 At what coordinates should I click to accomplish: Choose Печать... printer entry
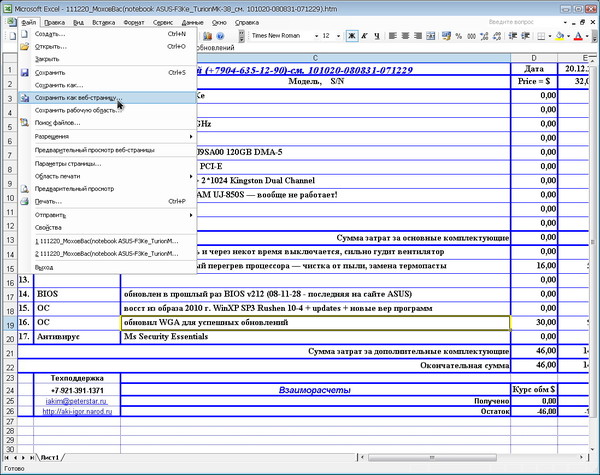tap(108, 201)
